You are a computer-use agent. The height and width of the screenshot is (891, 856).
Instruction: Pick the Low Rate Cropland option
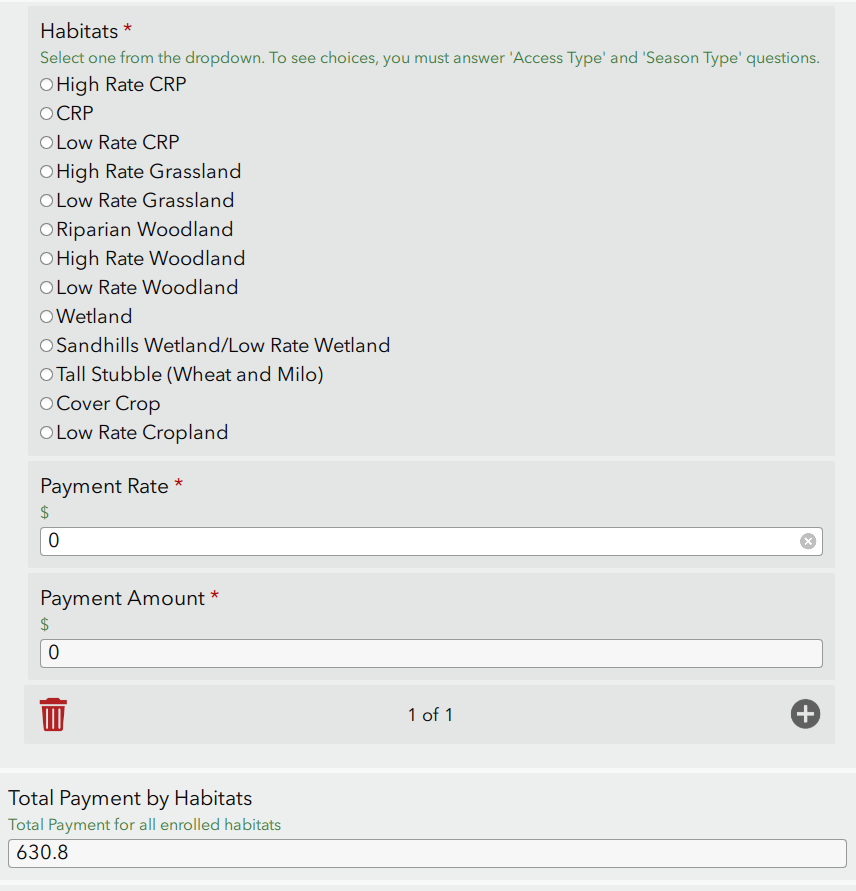pyautogui.click(x=47, y=433)
